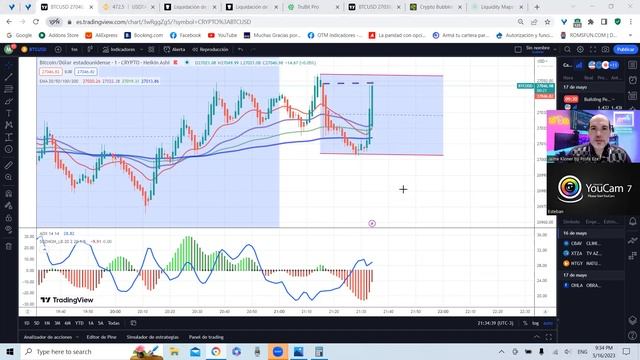Create an Alerta alarm

click(x=175, y=49)
